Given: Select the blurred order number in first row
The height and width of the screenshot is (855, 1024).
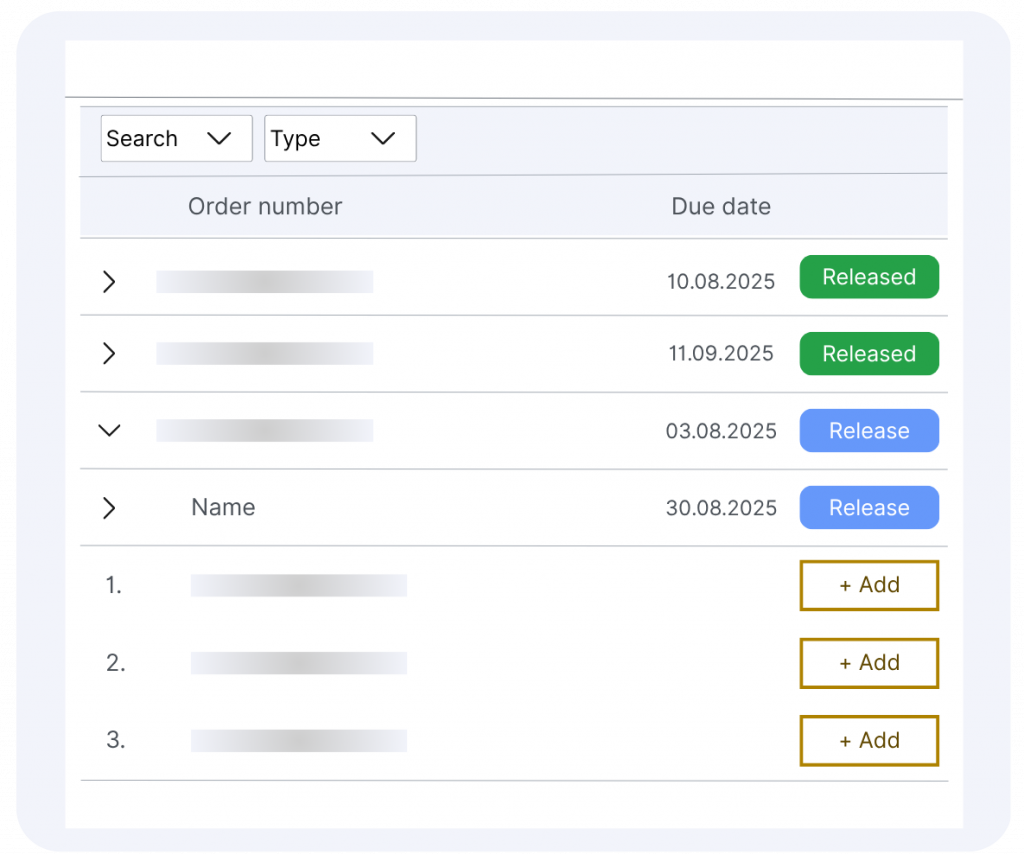Looking at the screenshot, I should 264,282.
